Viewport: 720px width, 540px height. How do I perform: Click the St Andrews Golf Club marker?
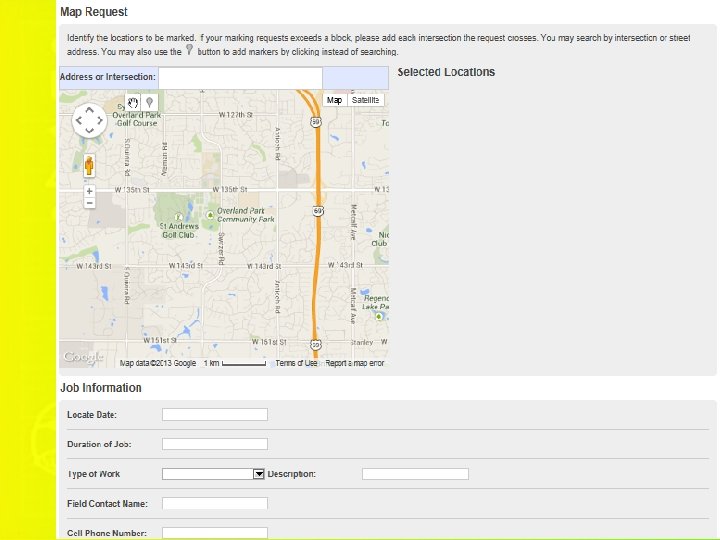(179, 217)
